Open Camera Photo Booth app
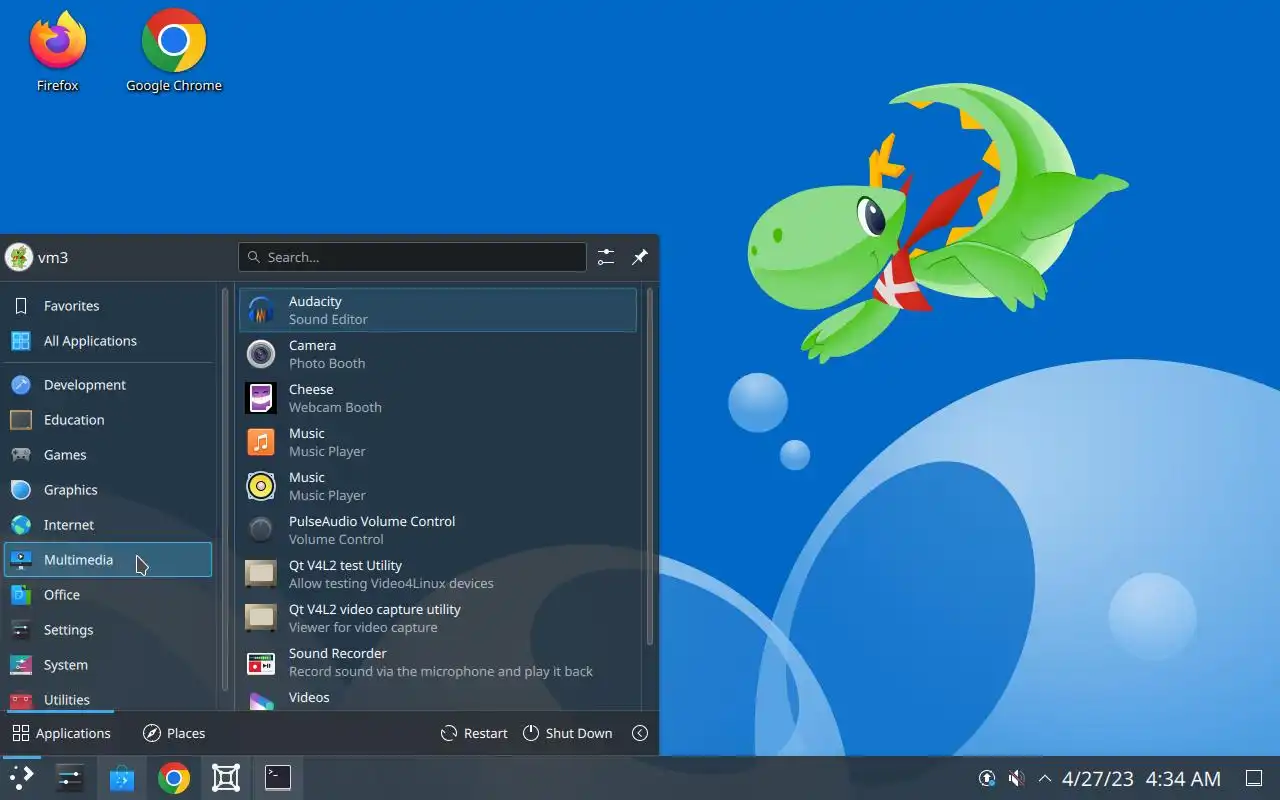Image resolution: width=1280 pixels, height=800 pixels. [438, 354]
